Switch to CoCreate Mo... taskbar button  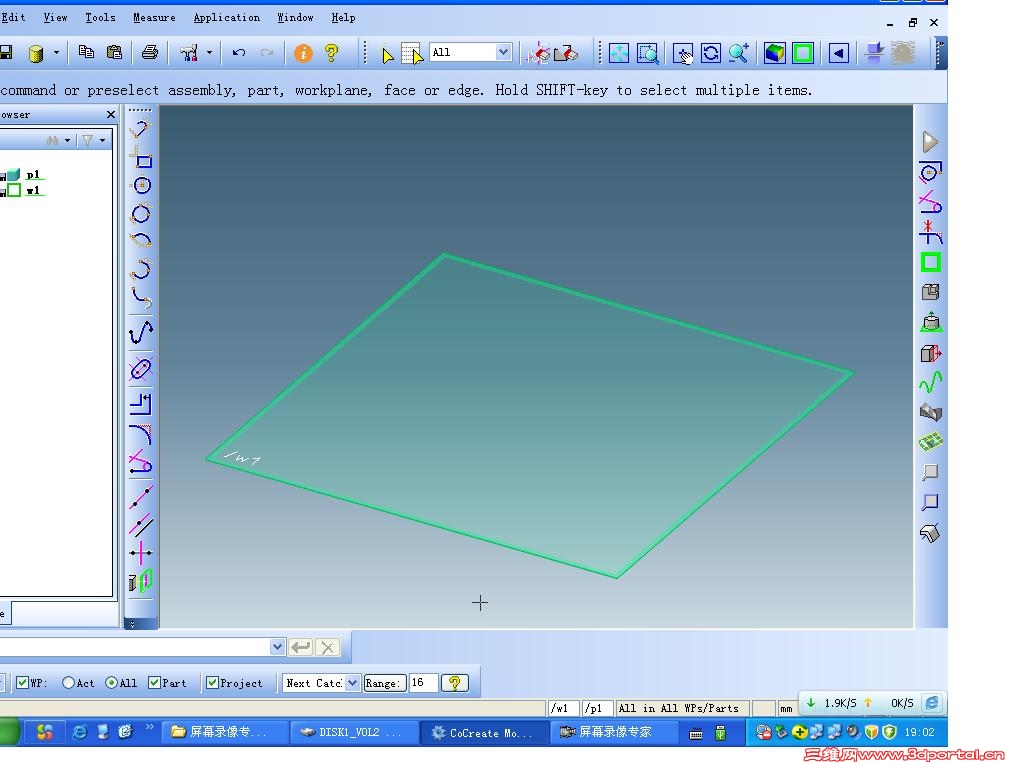[483, 733]
